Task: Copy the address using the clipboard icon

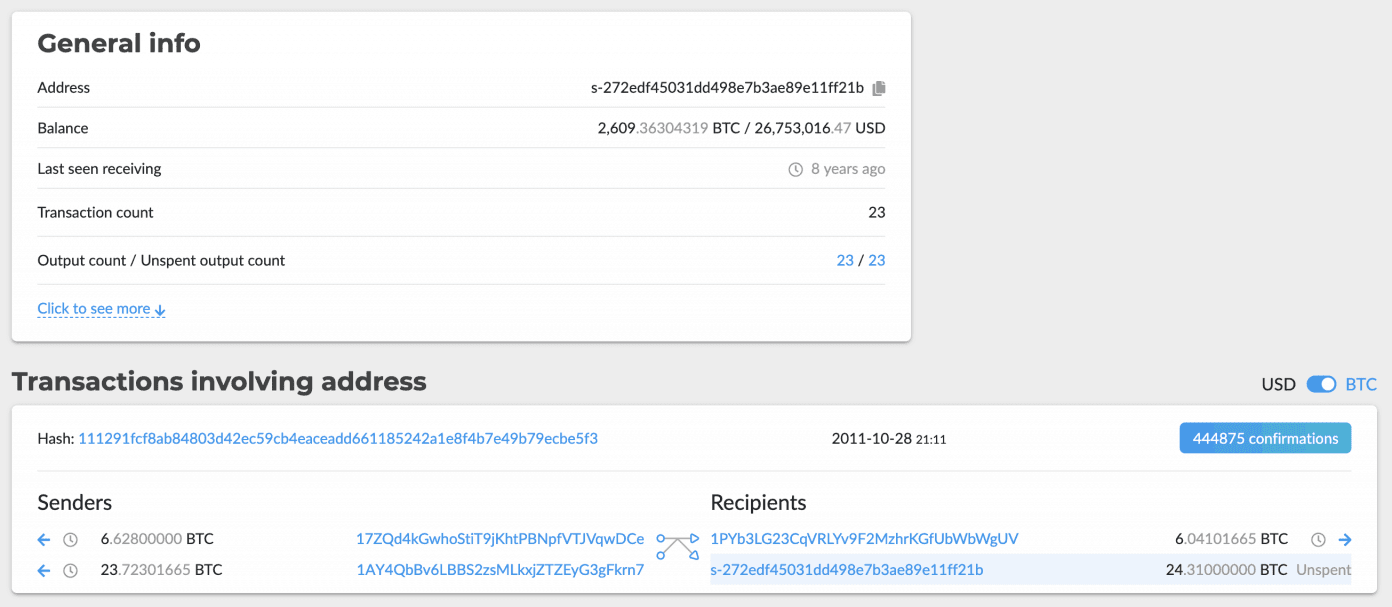Action: point(879,88)
